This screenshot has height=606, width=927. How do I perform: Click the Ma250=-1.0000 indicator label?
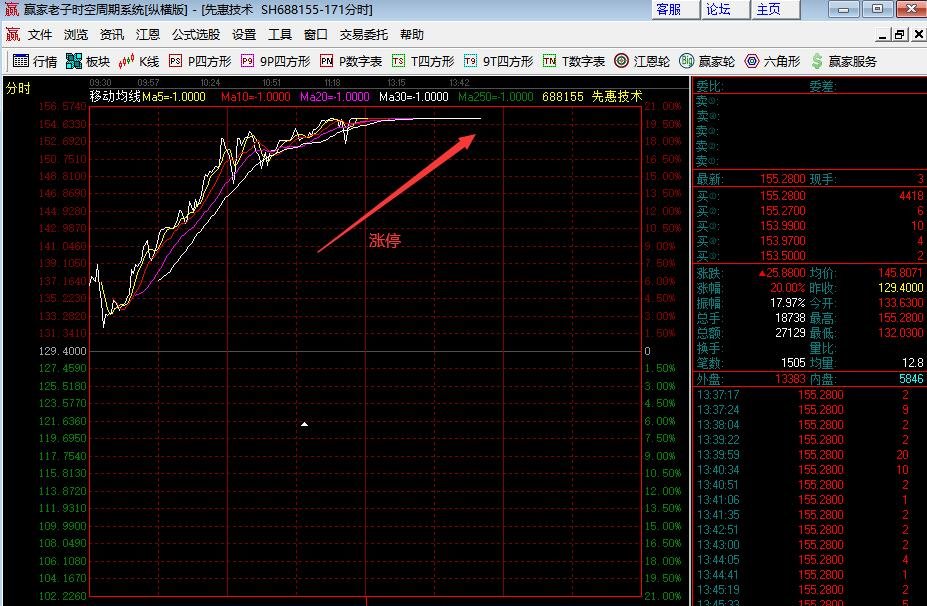pos(495,96)
